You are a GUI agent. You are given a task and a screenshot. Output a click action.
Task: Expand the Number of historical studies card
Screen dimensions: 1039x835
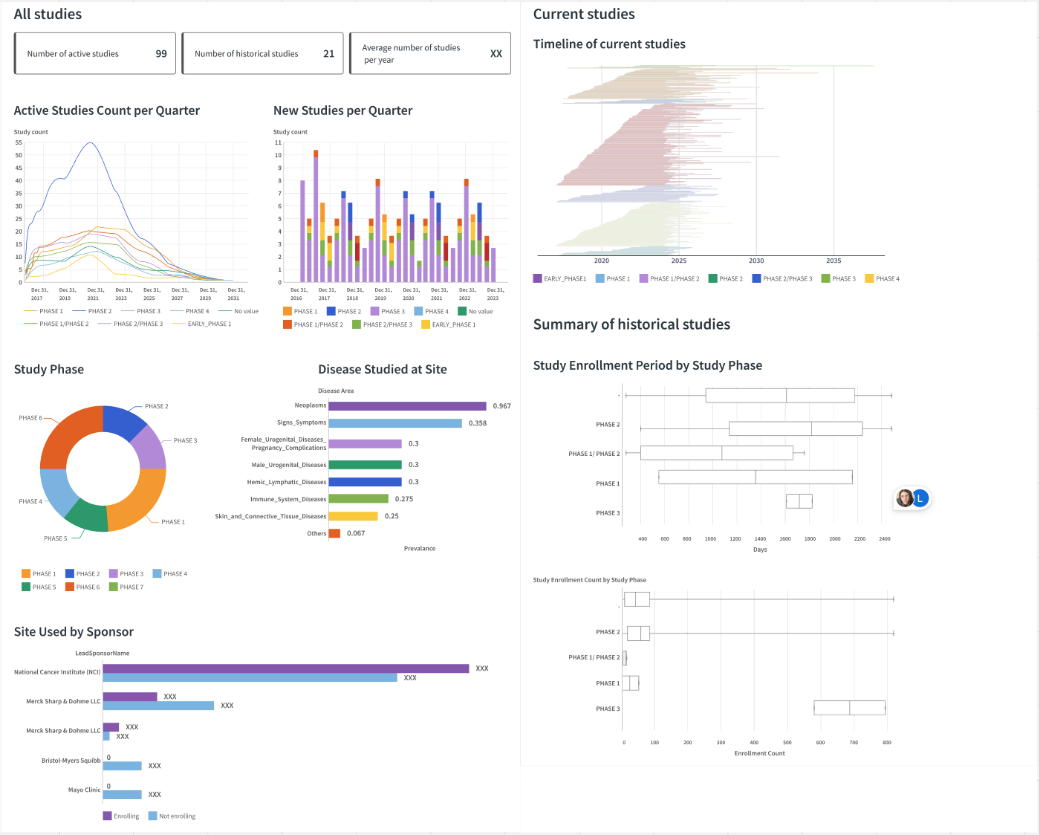click(x=262, y=53)
